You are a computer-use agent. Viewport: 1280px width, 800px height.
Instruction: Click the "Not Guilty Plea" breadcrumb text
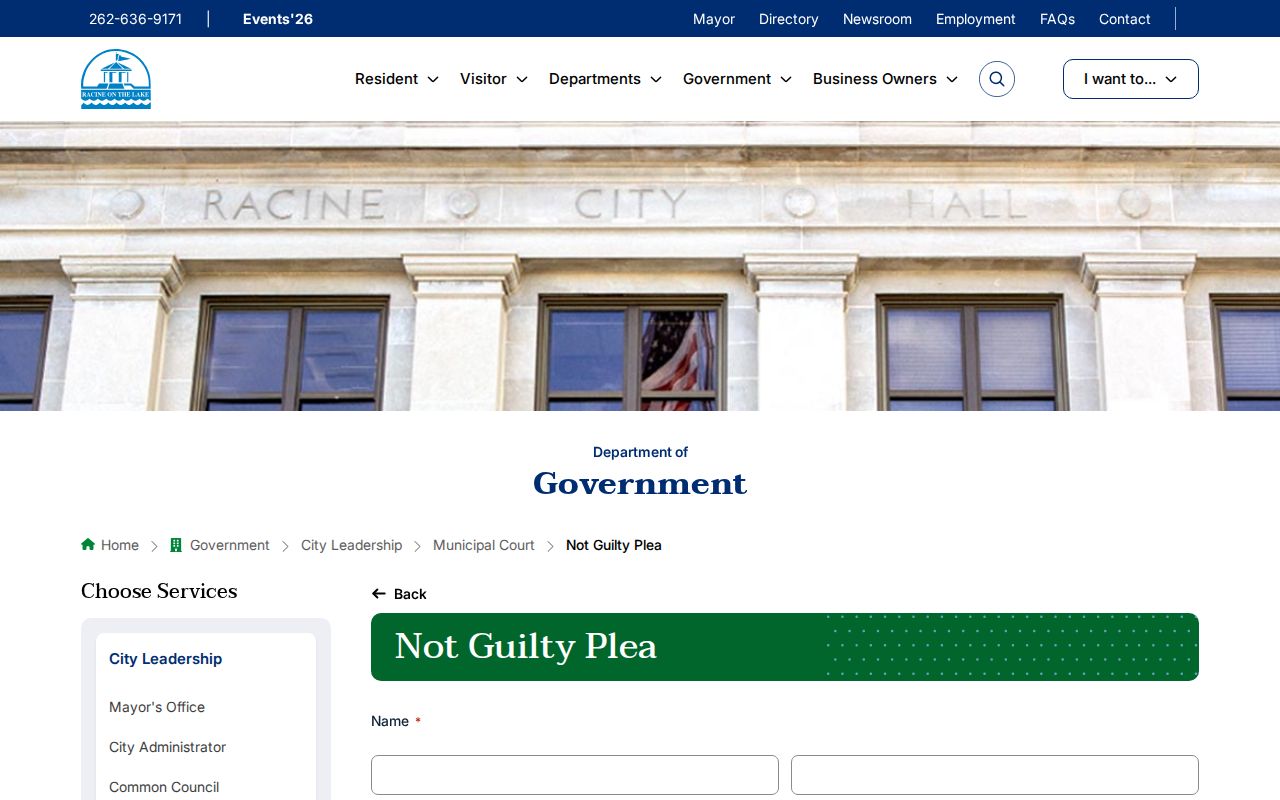[x=614, y=545]
